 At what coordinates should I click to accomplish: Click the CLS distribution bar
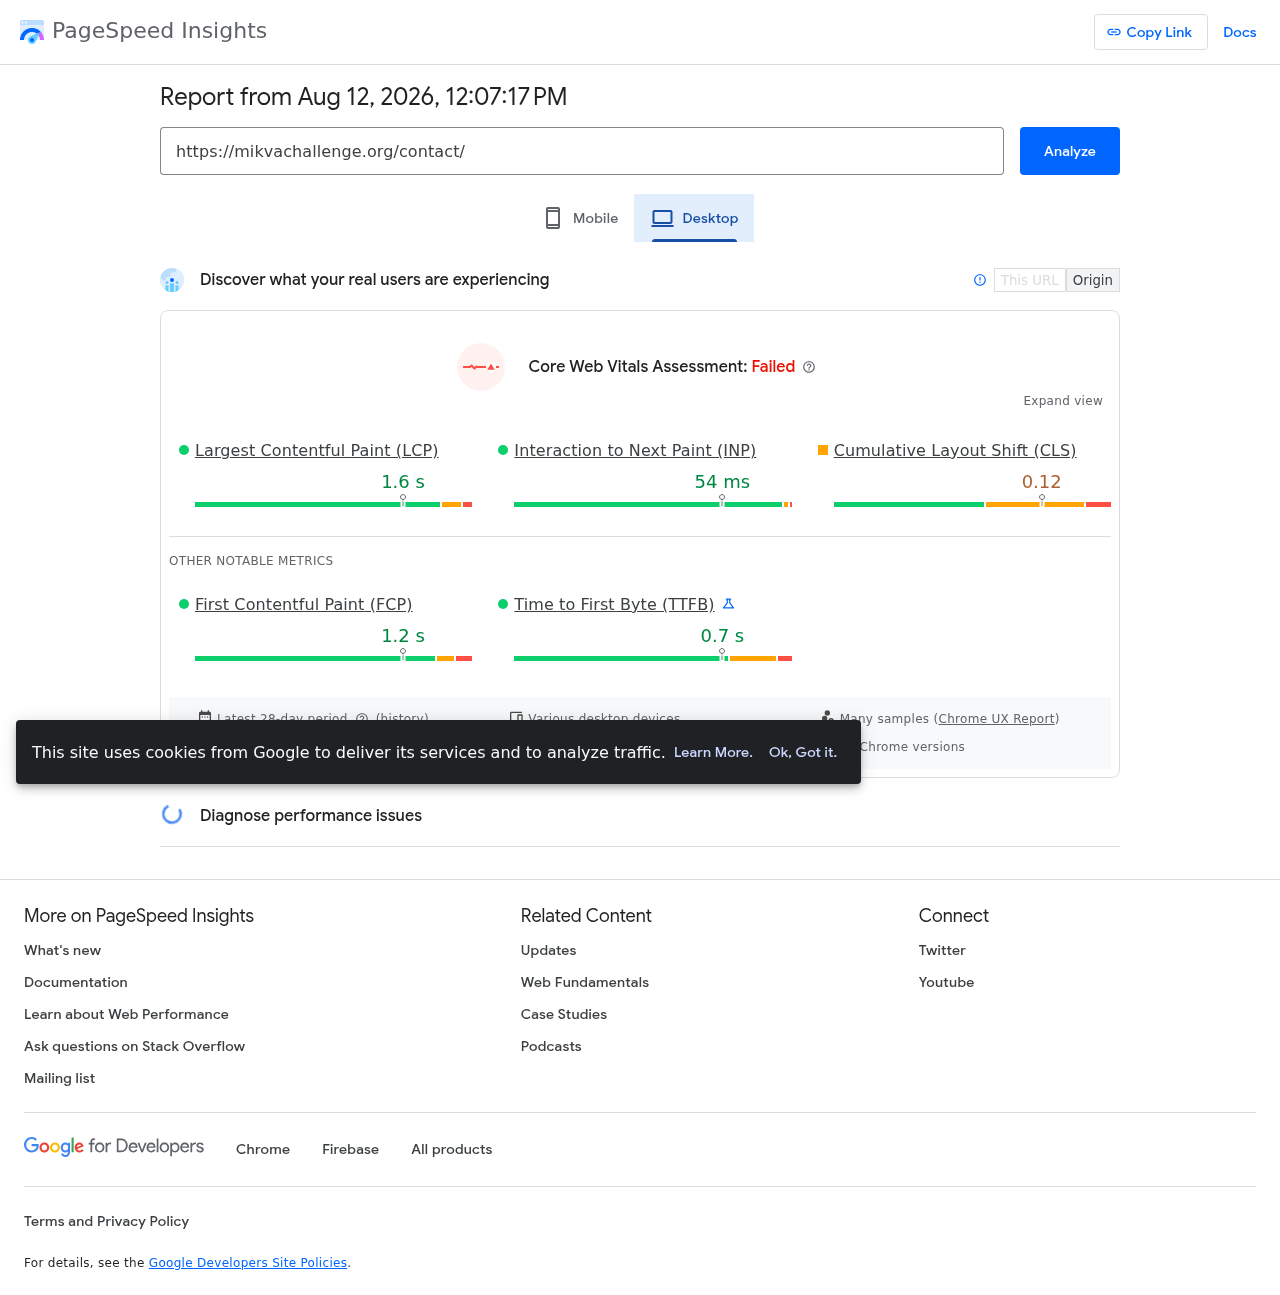(972, 505)
